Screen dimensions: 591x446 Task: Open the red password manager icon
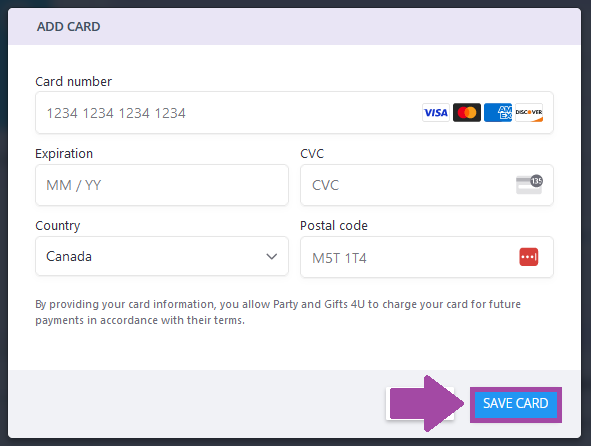point(528,257)
